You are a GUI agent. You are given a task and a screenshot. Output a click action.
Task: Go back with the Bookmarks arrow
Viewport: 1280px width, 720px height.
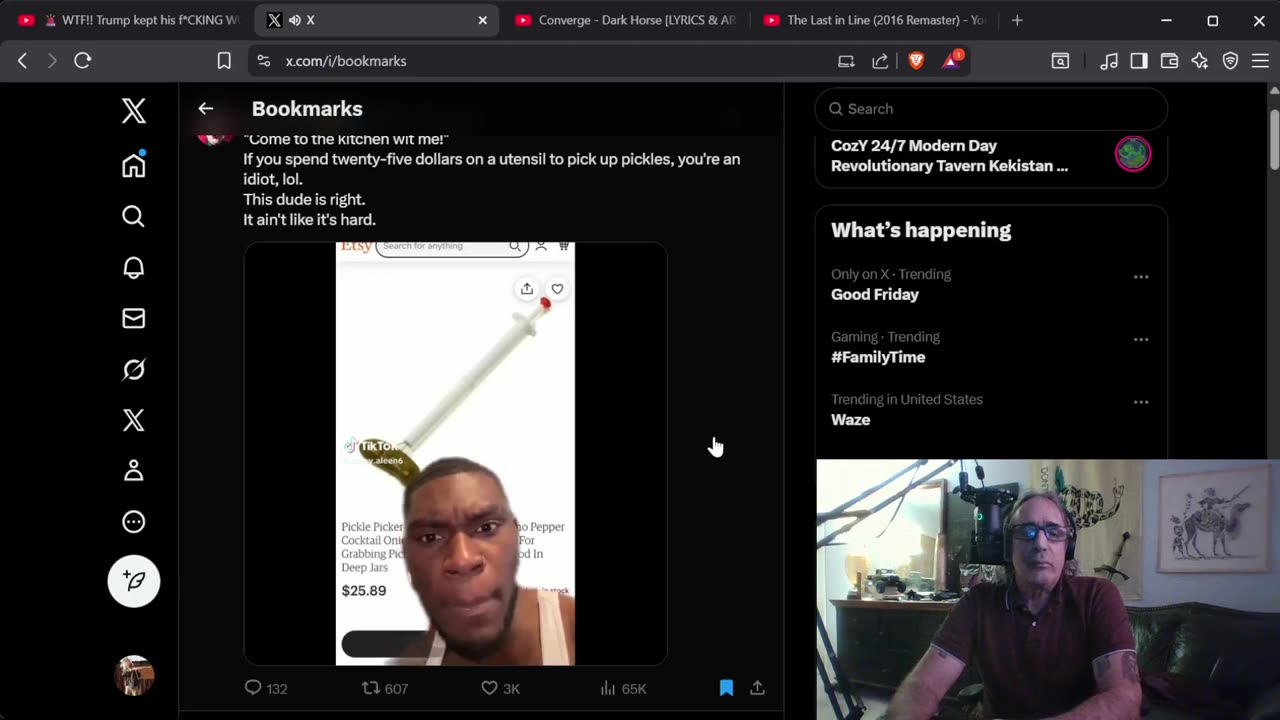point(205,109)
